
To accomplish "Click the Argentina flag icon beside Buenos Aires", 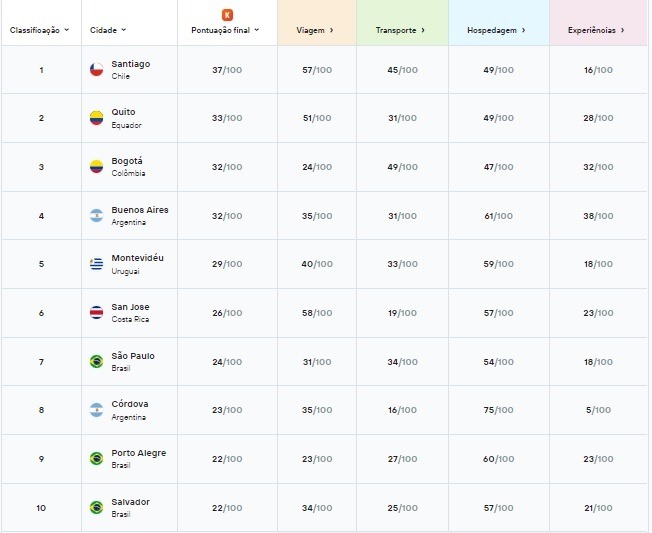I will pyautogui.click(x=96, y=216).
